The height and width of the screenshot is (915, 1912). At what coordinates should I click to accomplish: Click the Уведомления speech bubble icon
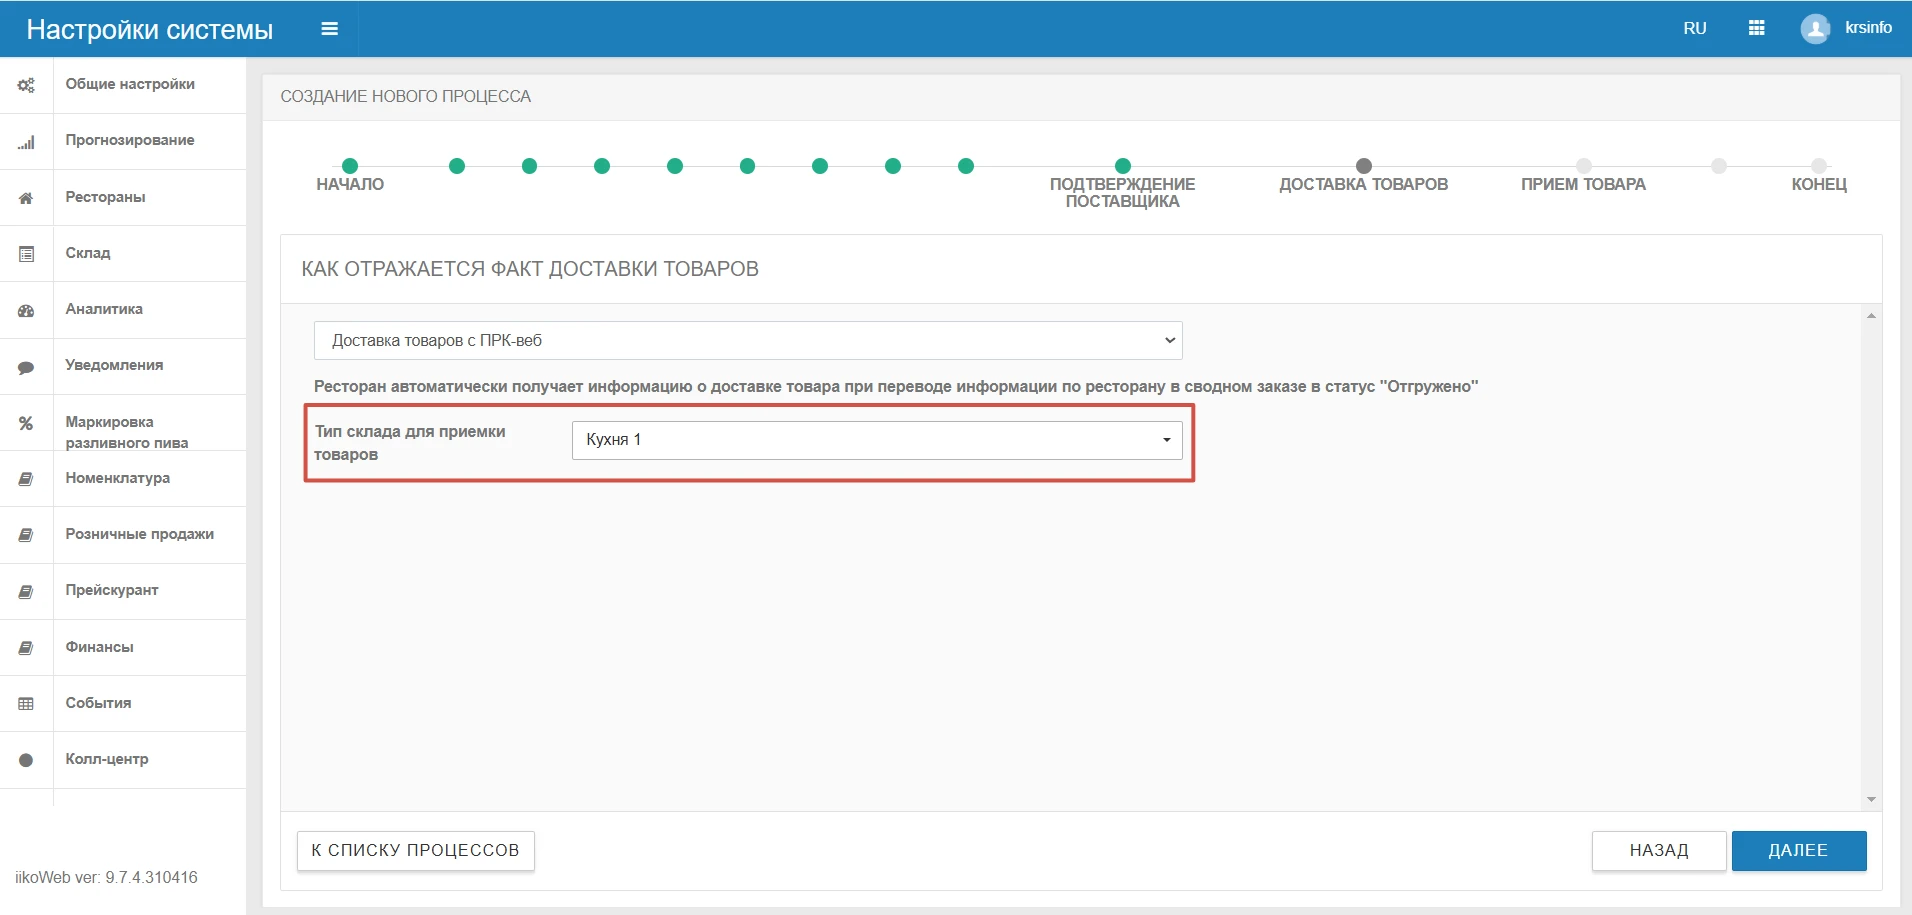click(26, 366)
